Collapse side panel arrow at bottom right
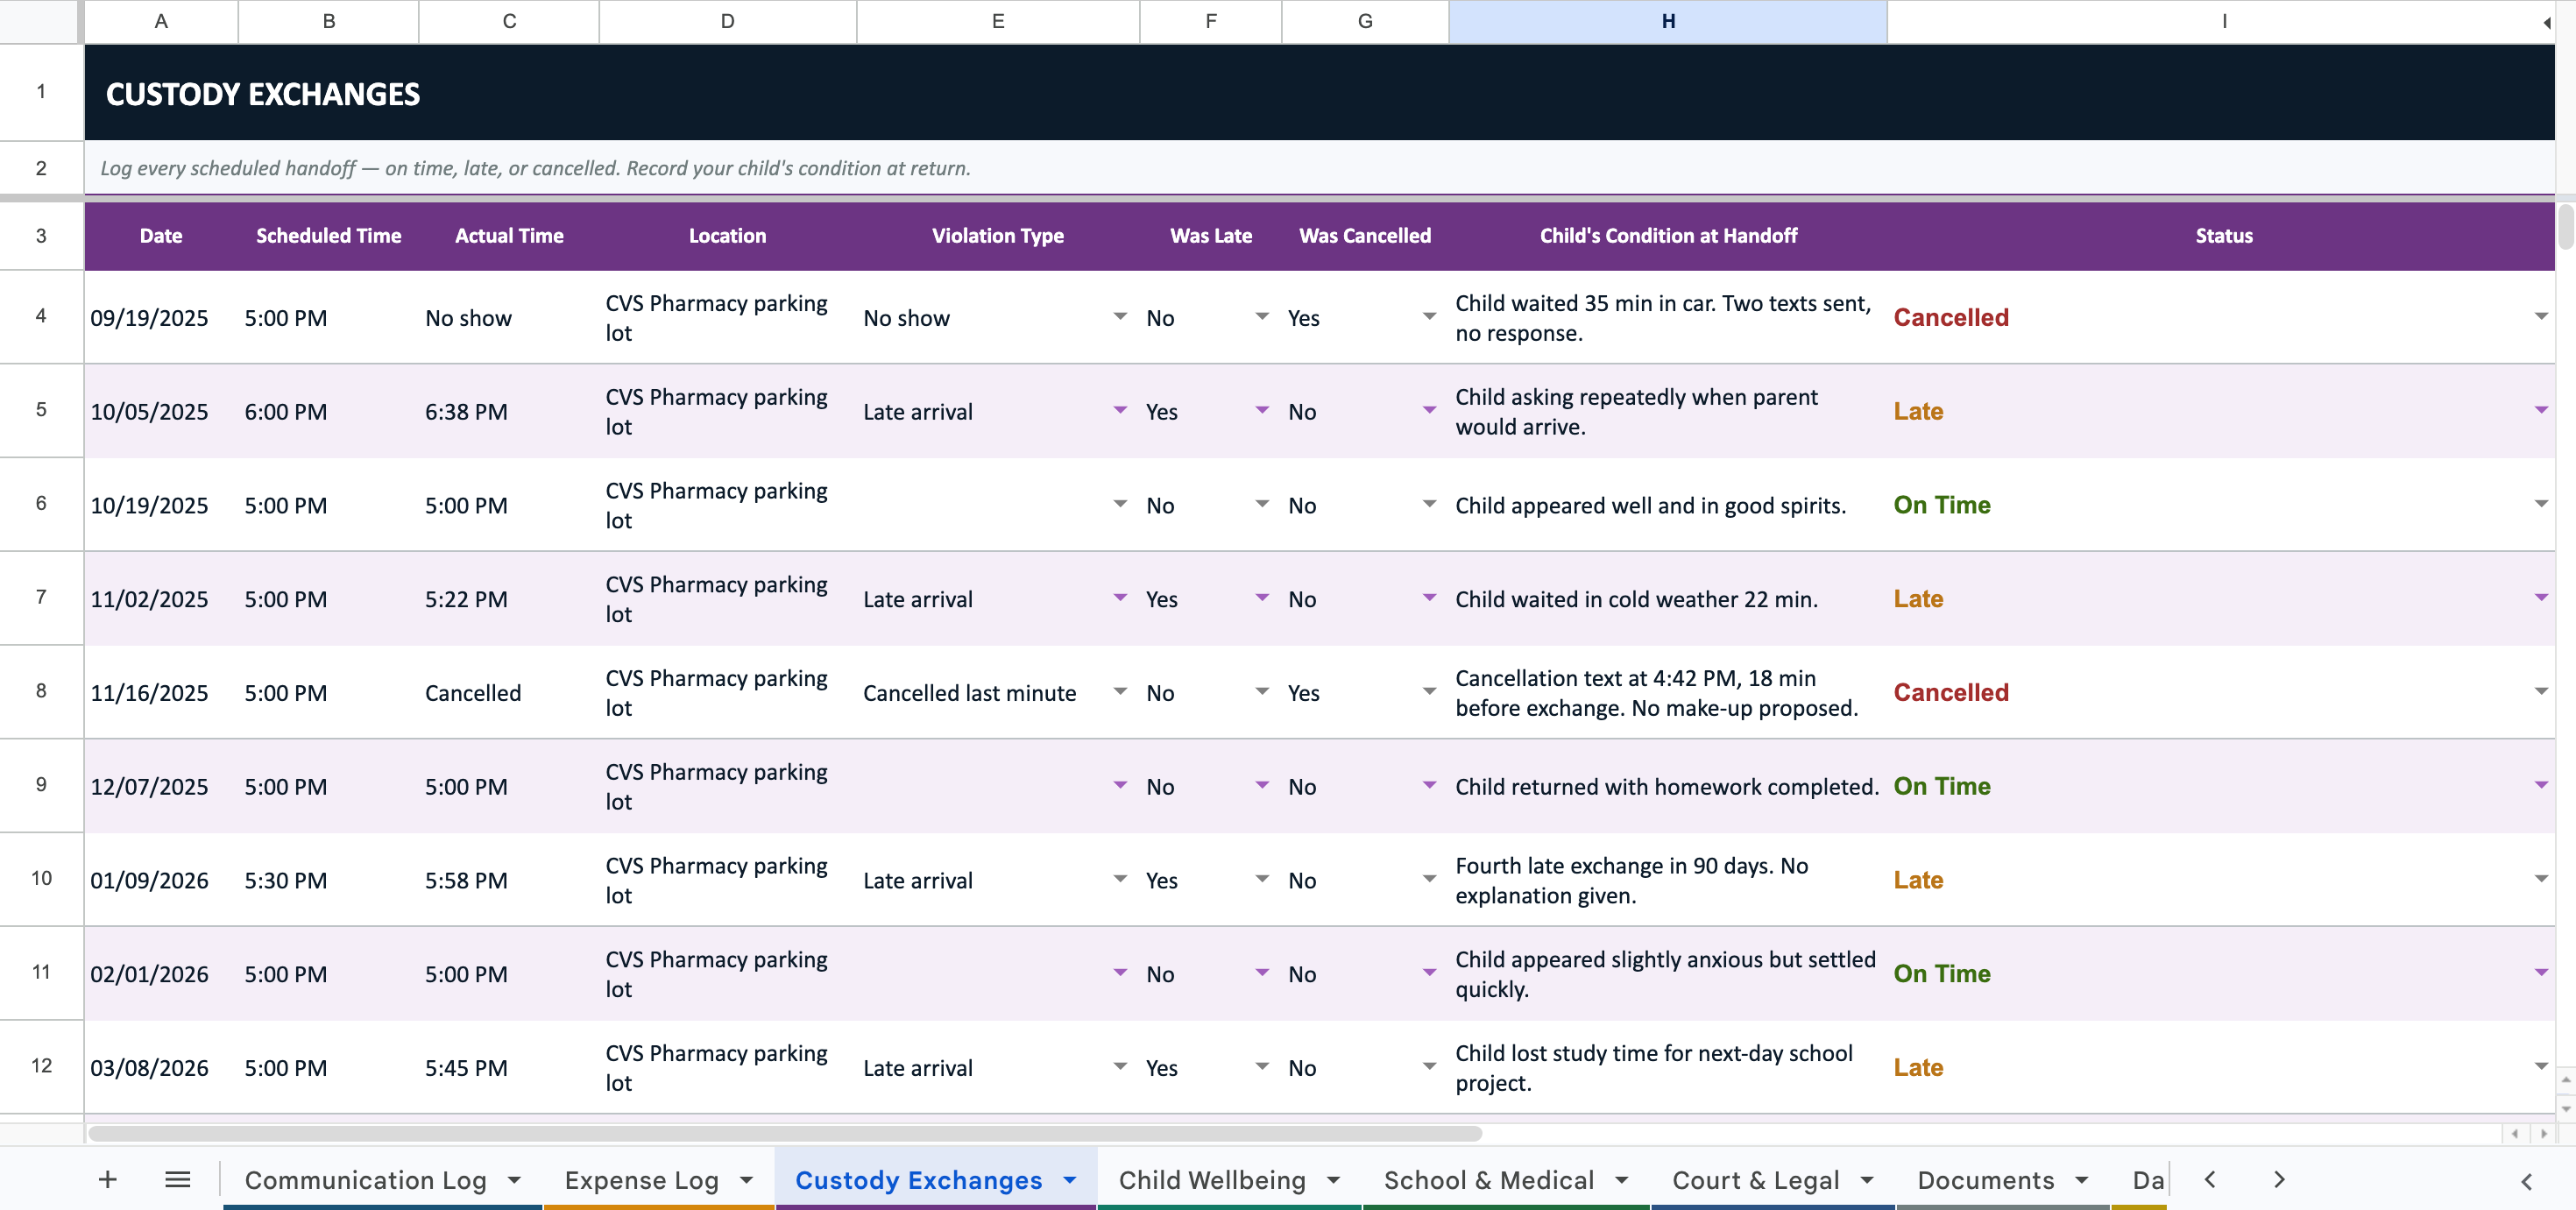 coord(2527,1181)
